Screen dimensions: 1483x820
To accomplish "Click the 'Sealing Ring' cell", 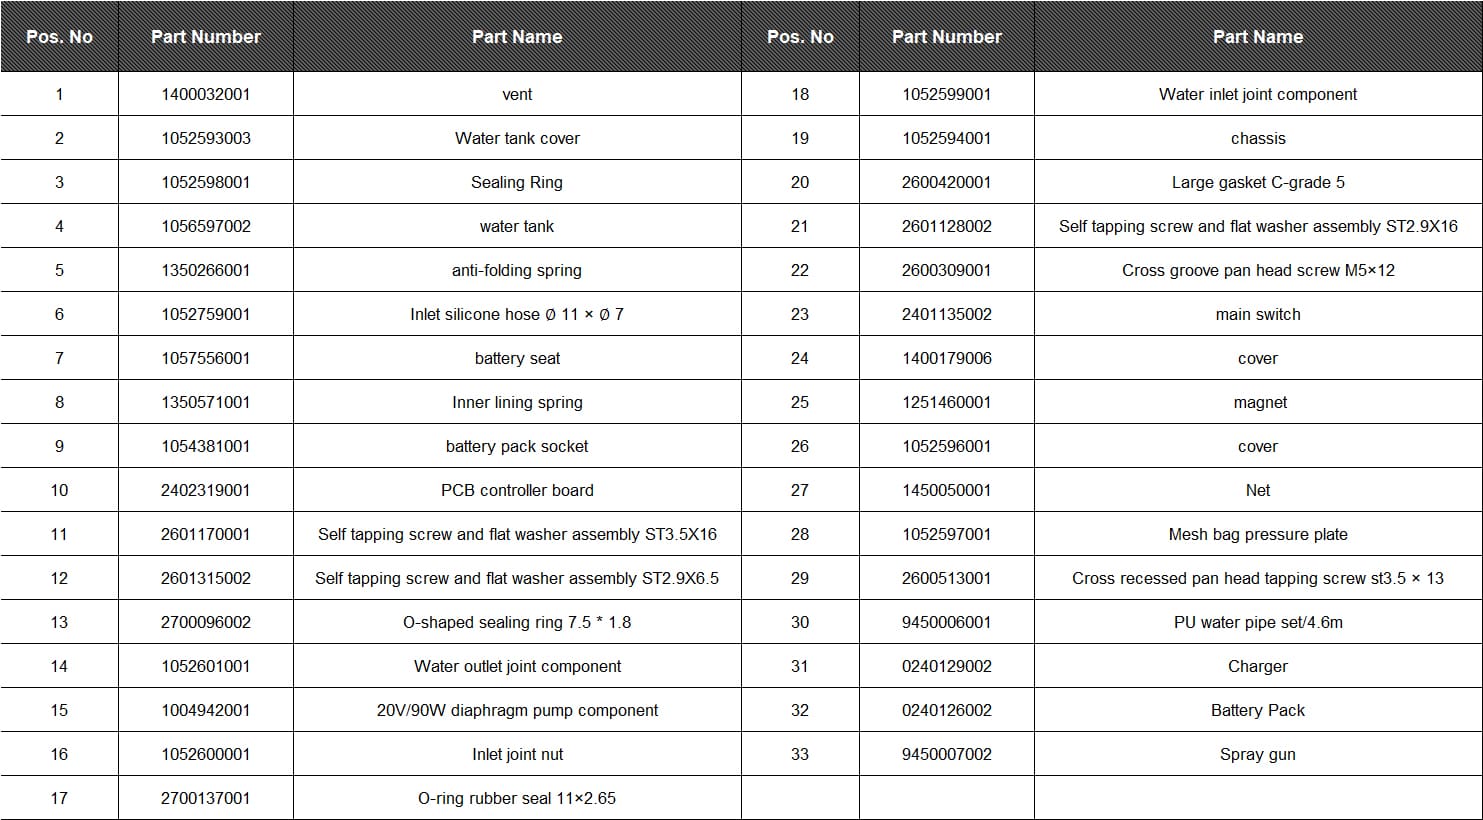I will 517,182.
